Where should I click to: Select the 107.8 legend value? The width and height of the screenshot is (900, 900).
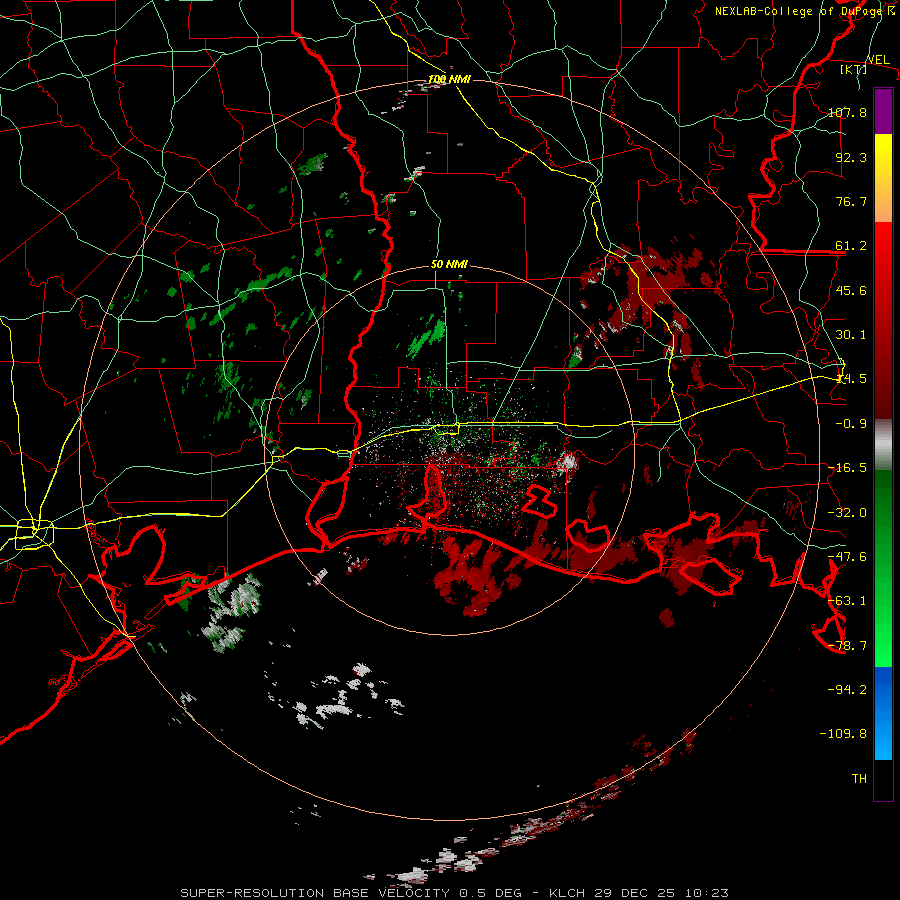pyautogui.click(x=848, y=112)
